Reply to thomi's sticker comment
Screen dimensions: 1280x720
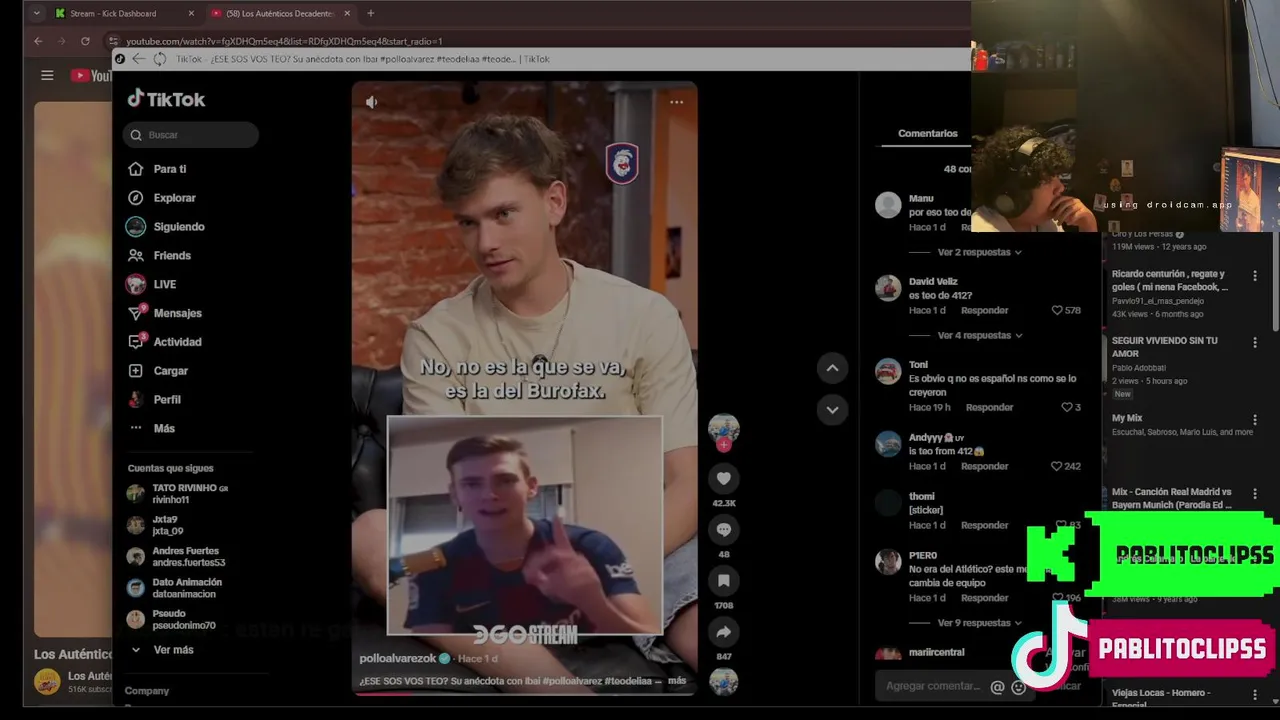(x=984, y=525)
